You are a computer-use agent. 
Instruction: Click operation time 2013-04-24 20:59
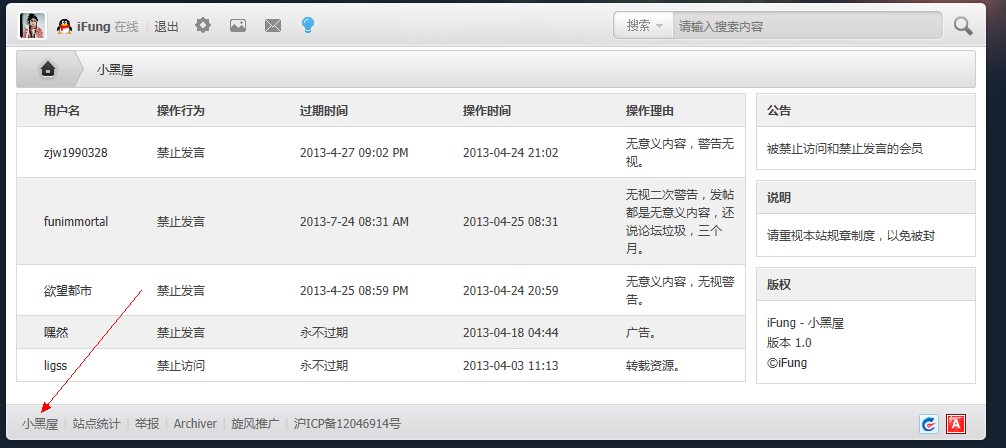coord(511,290)
